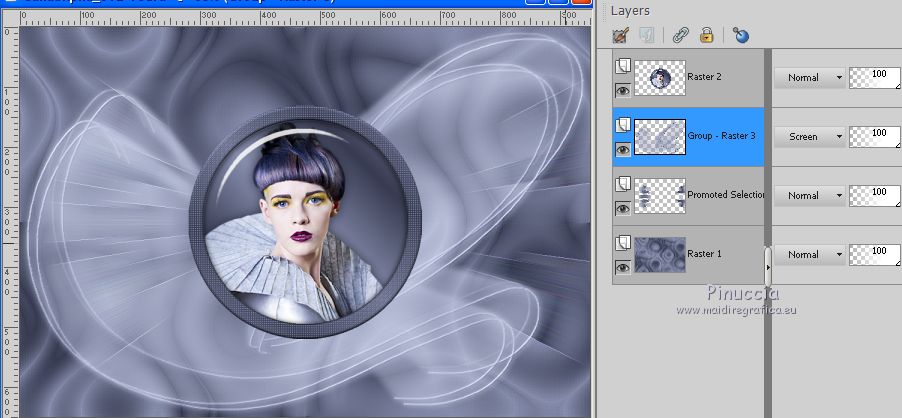The width and height of the screenshot is (902, 418).
Task: Click the Raster 1 layer thumbnail
Action: (659, 254)
